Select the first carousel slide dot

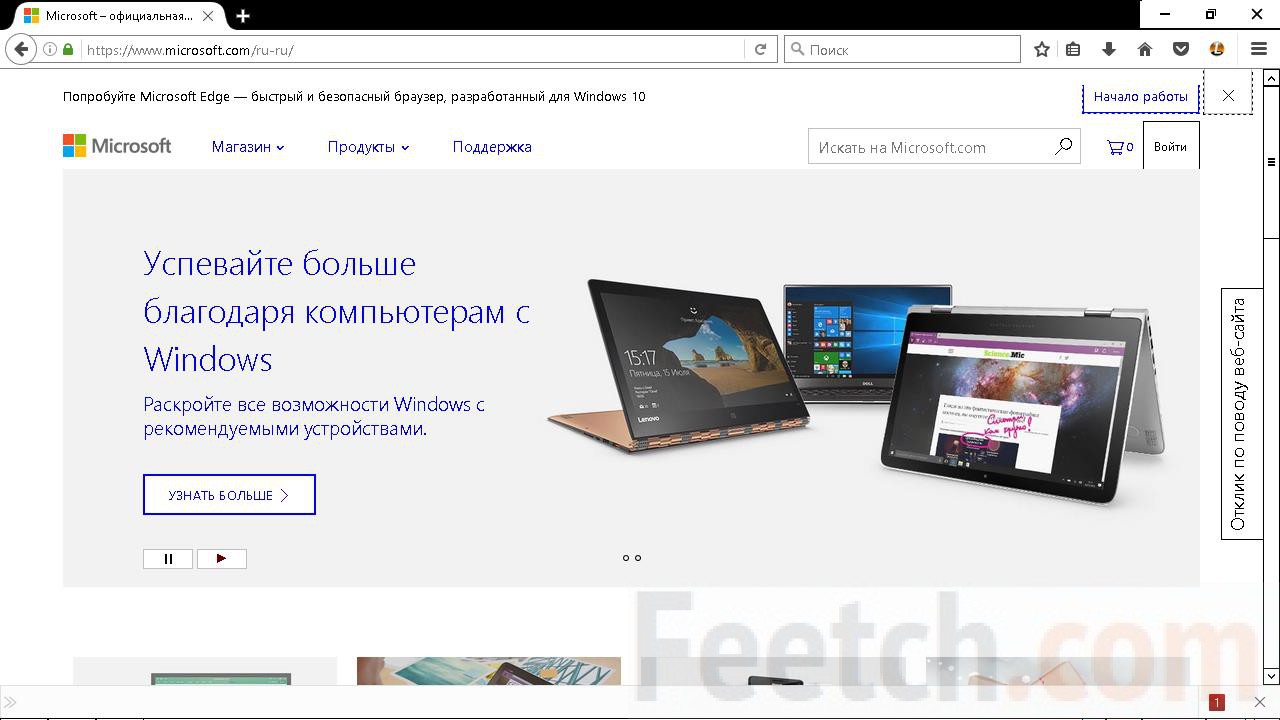tap(626, 558)
